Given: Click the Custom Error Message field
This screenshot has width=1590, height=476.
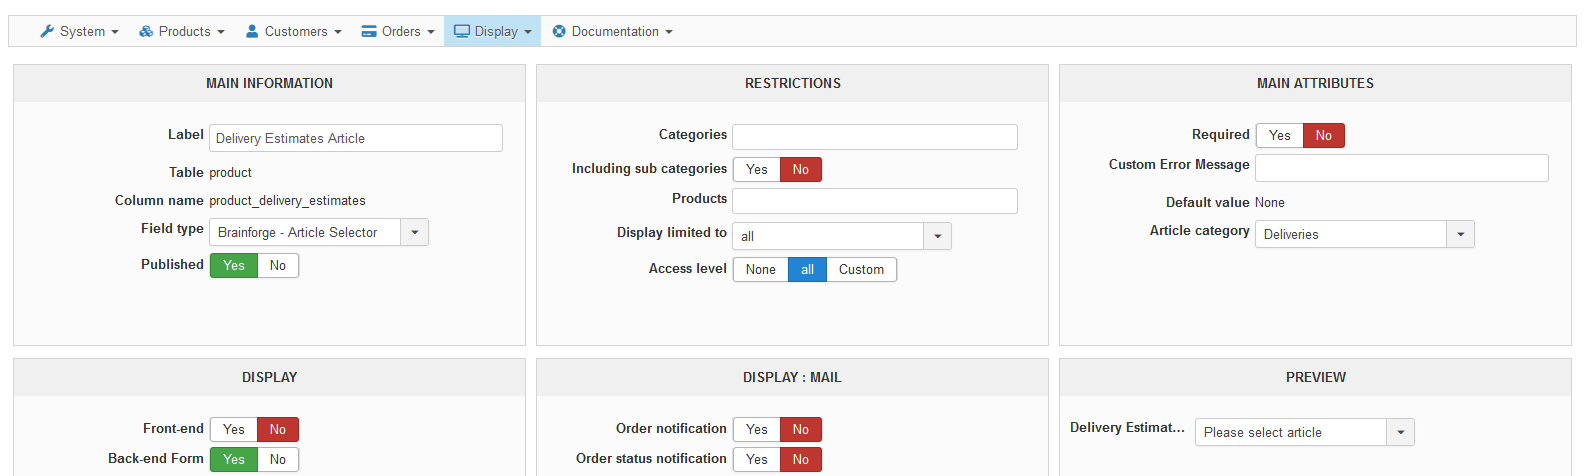Looking at the screenshot, I should (1402, 168).
